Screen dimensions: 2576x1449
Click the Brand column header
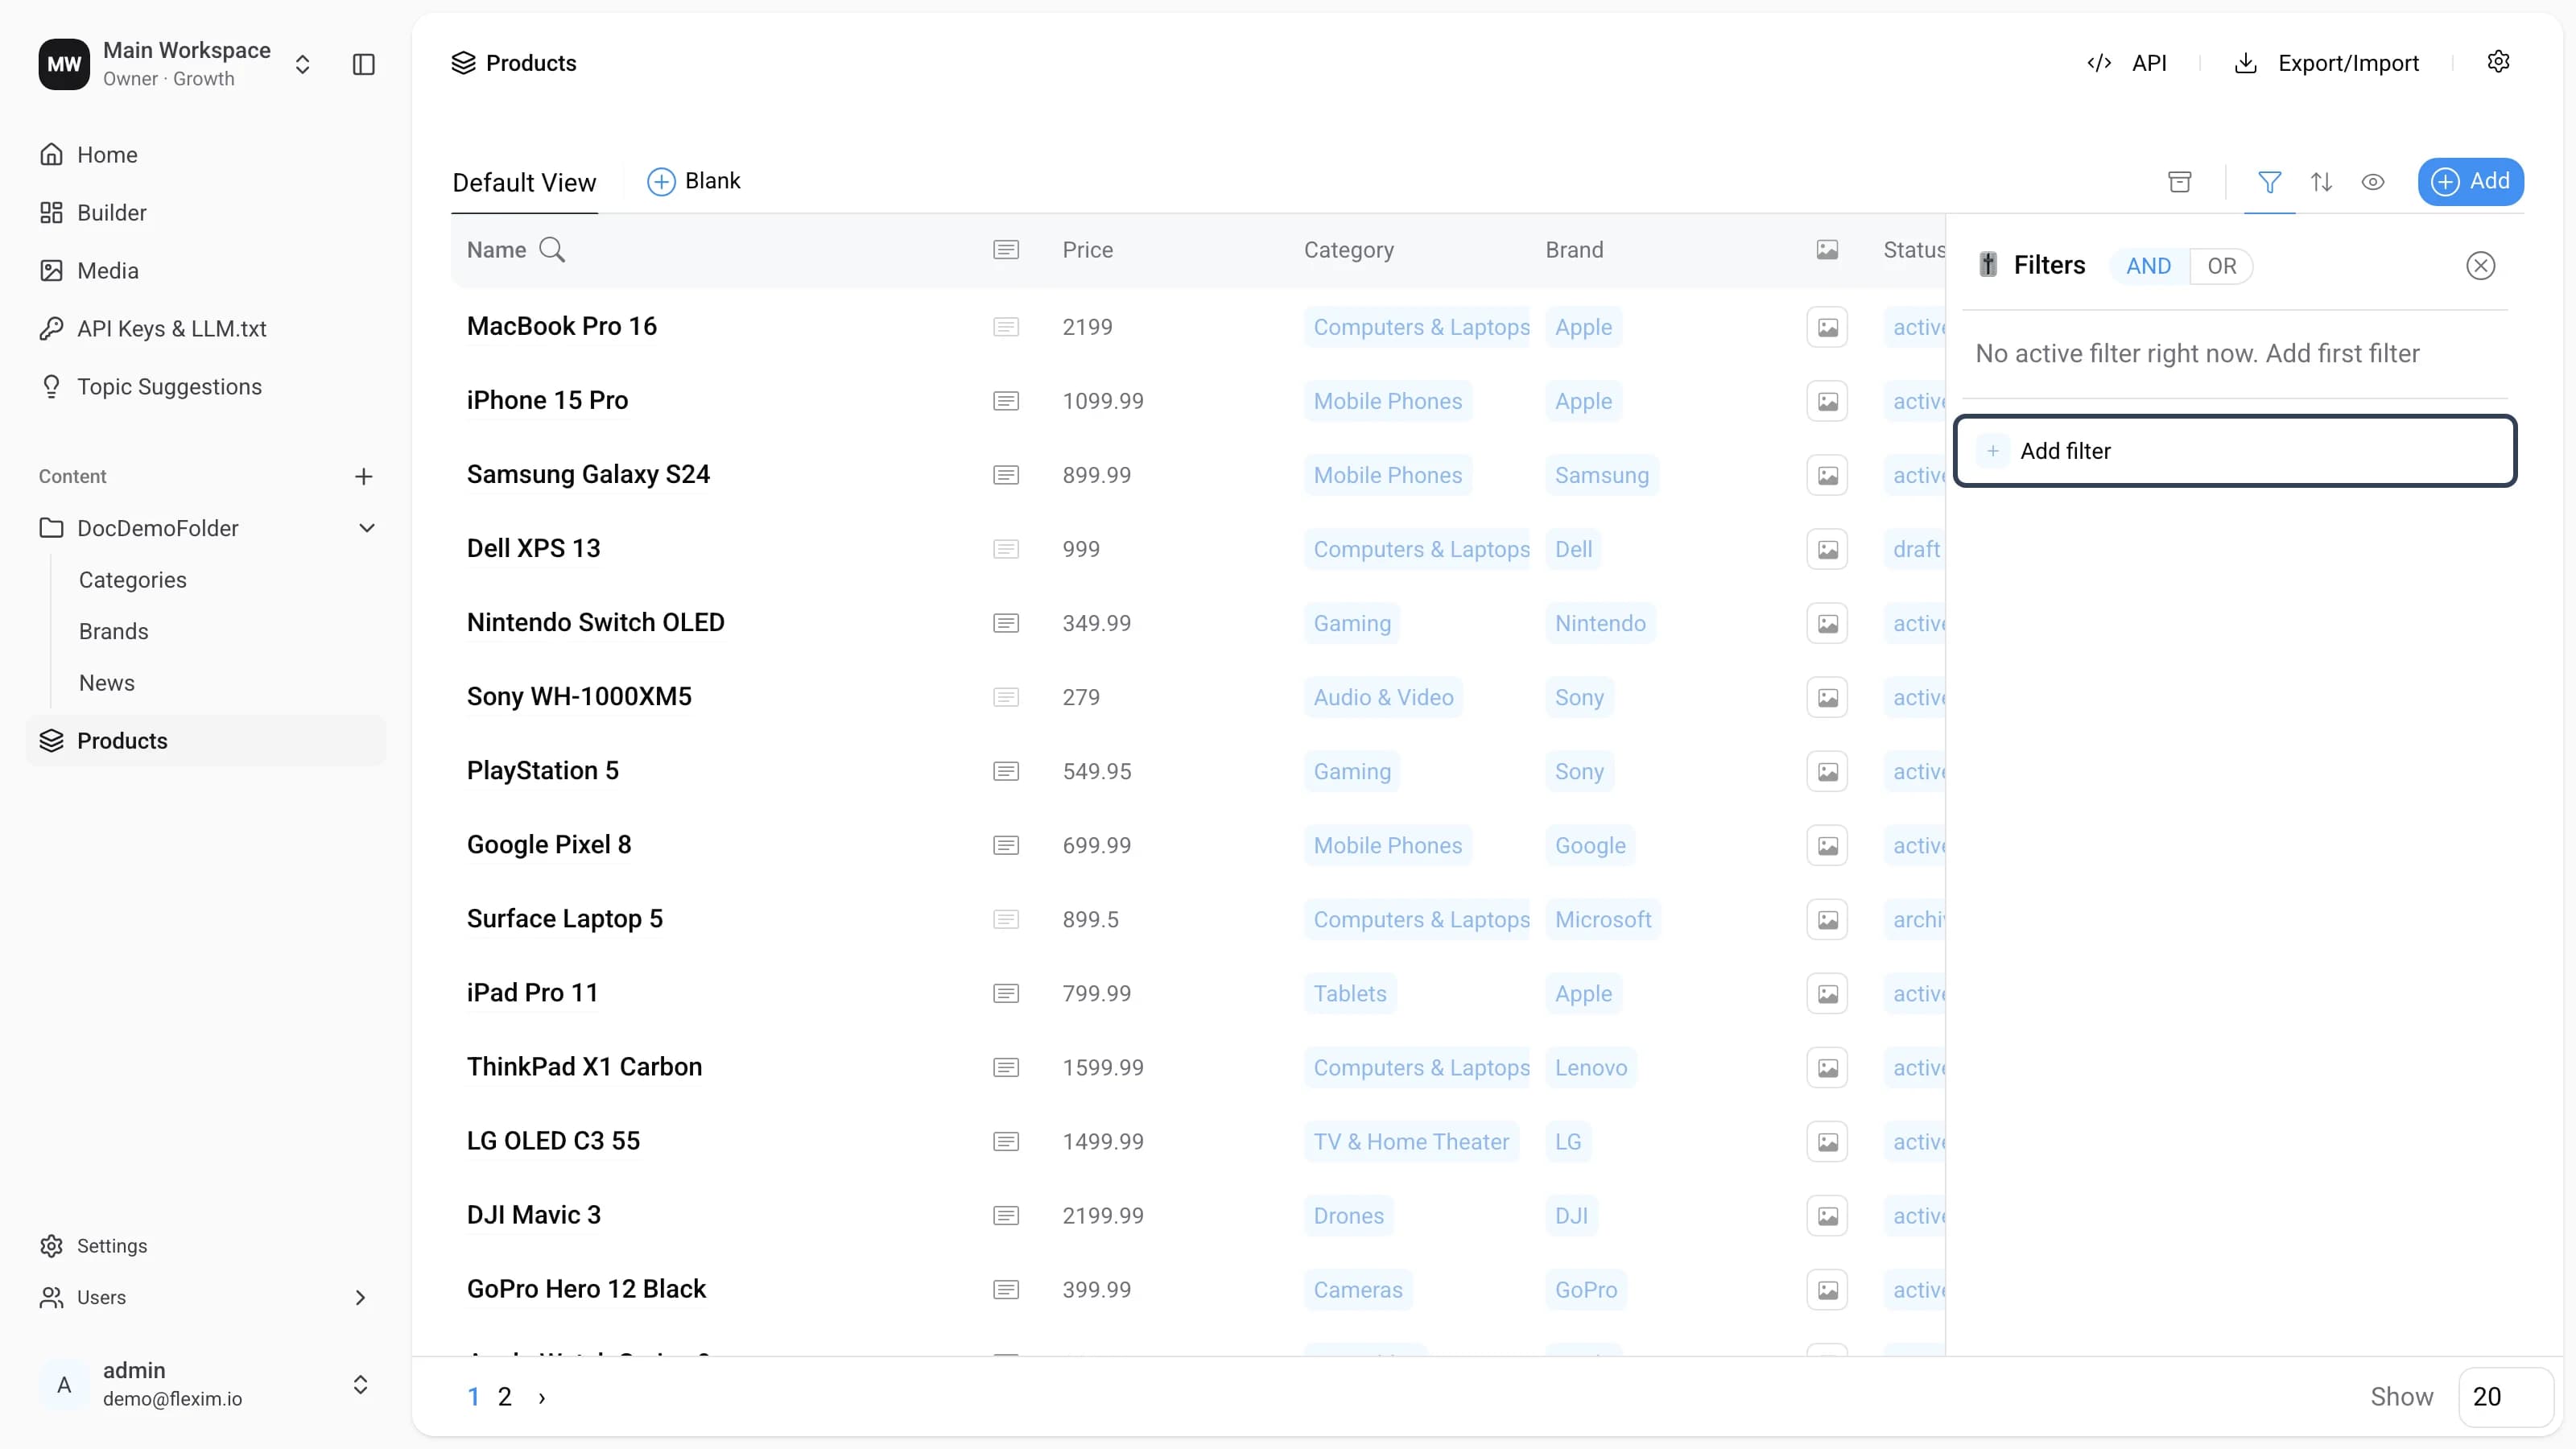1574,250
